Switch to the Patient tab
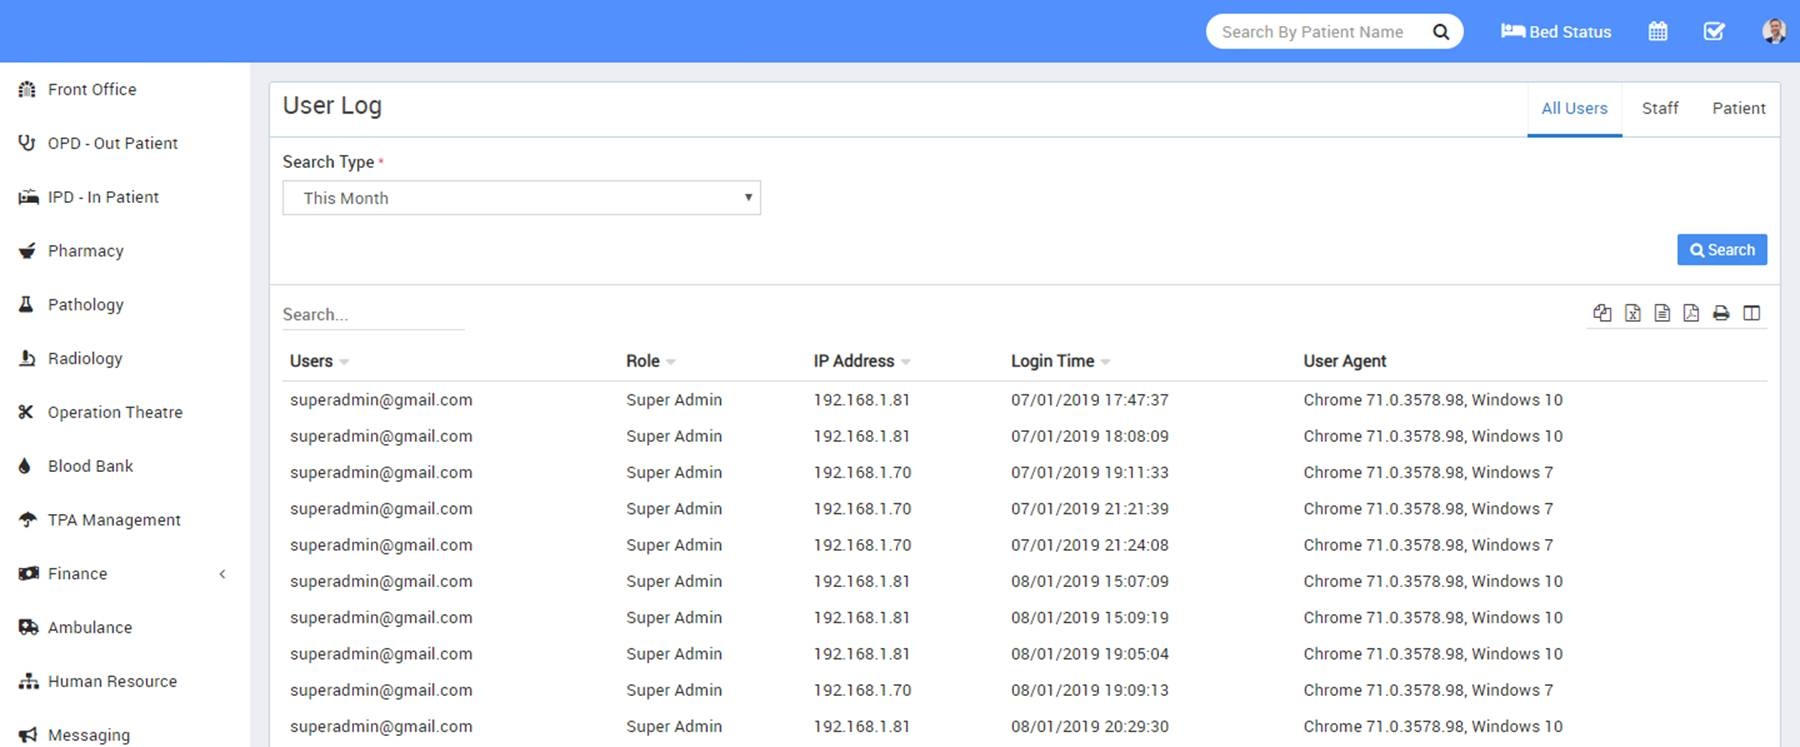1800x747 pixels. tap(1738, 108)
